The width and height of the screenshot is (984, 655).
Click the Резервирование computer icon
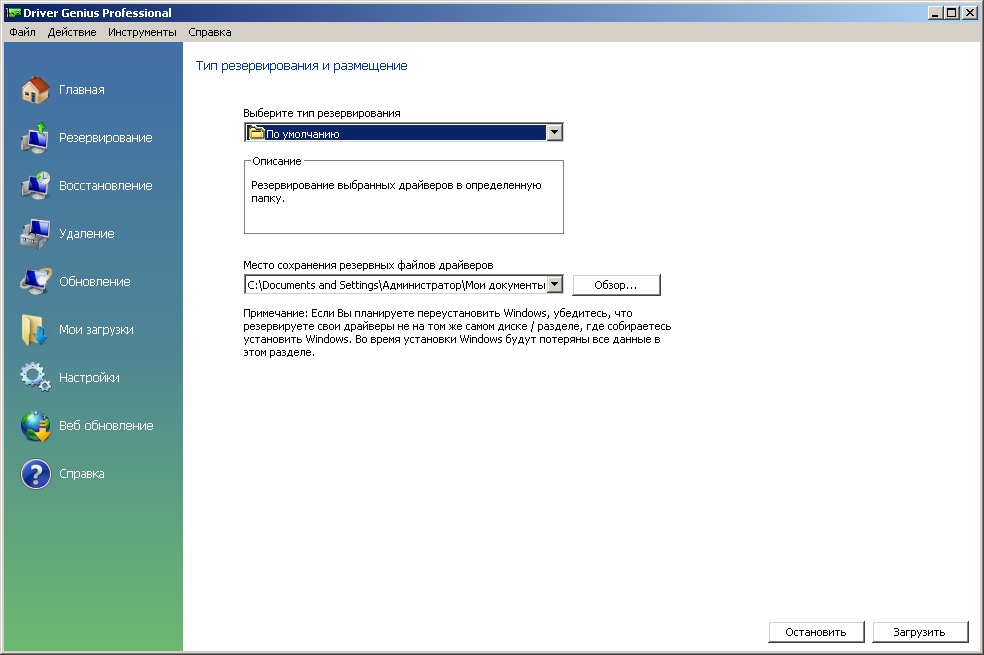[x=35, y=138]
